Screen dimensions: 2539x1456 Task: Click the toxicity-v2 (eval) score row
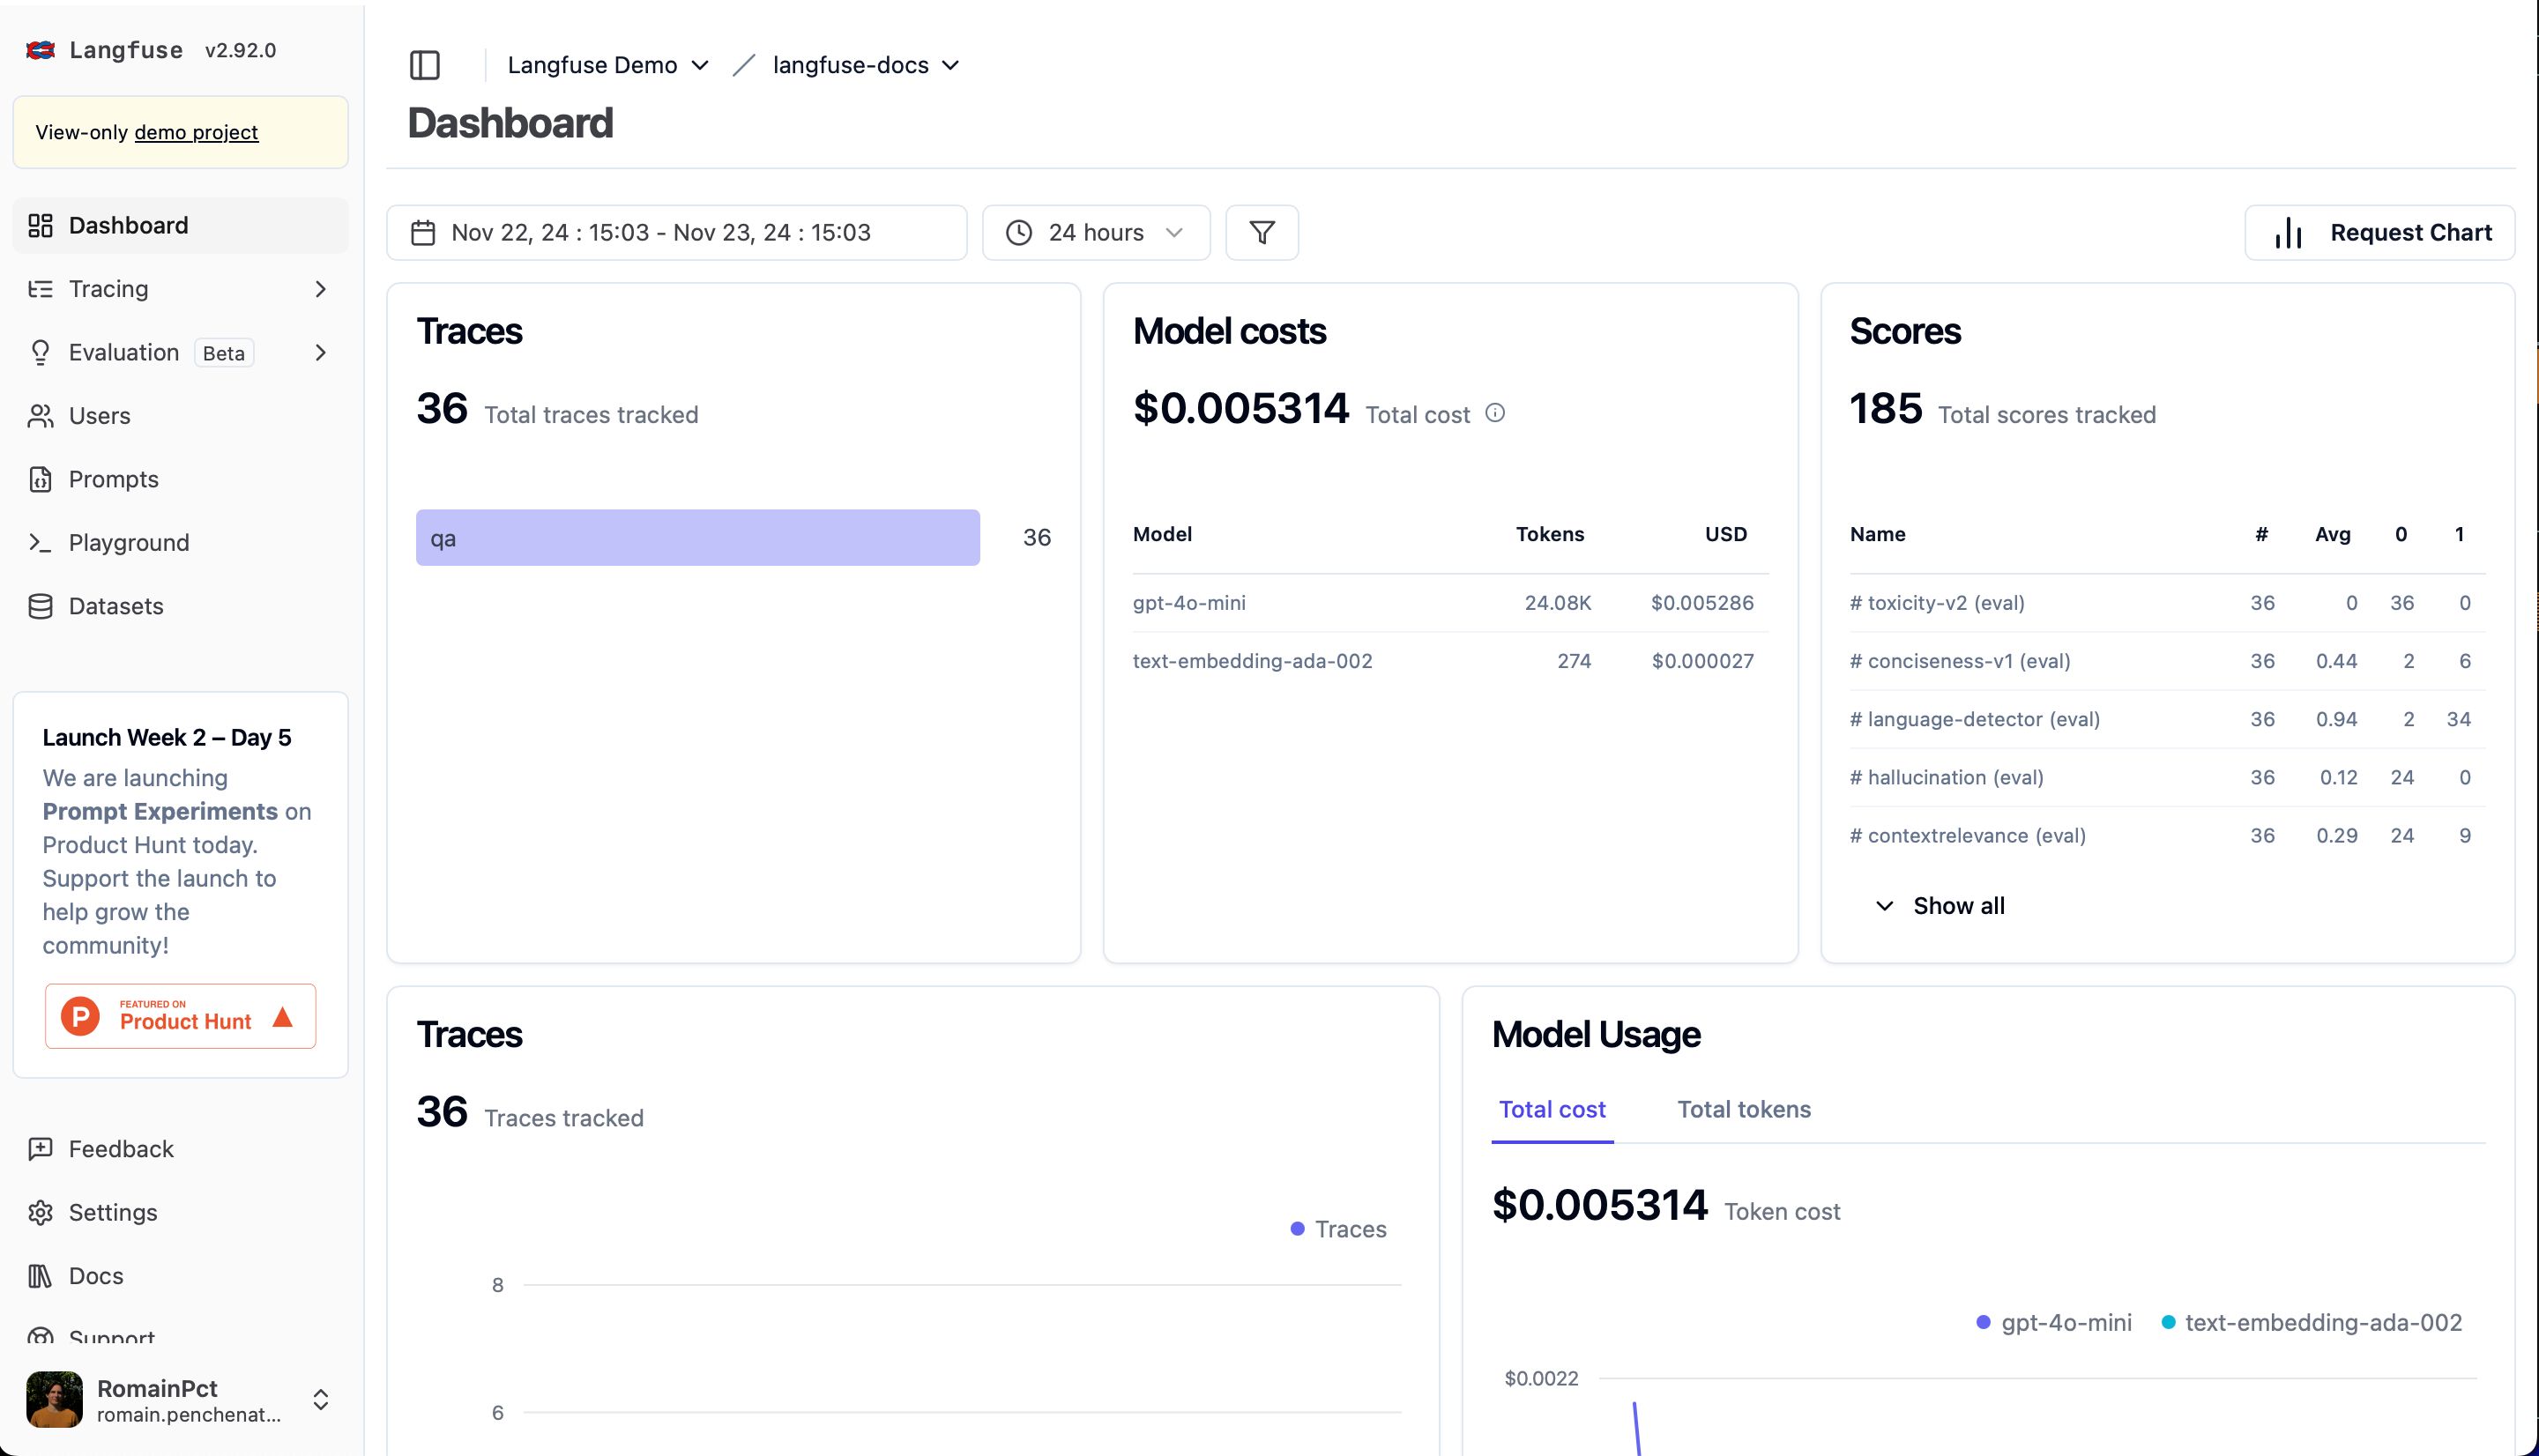point(2167,603)
